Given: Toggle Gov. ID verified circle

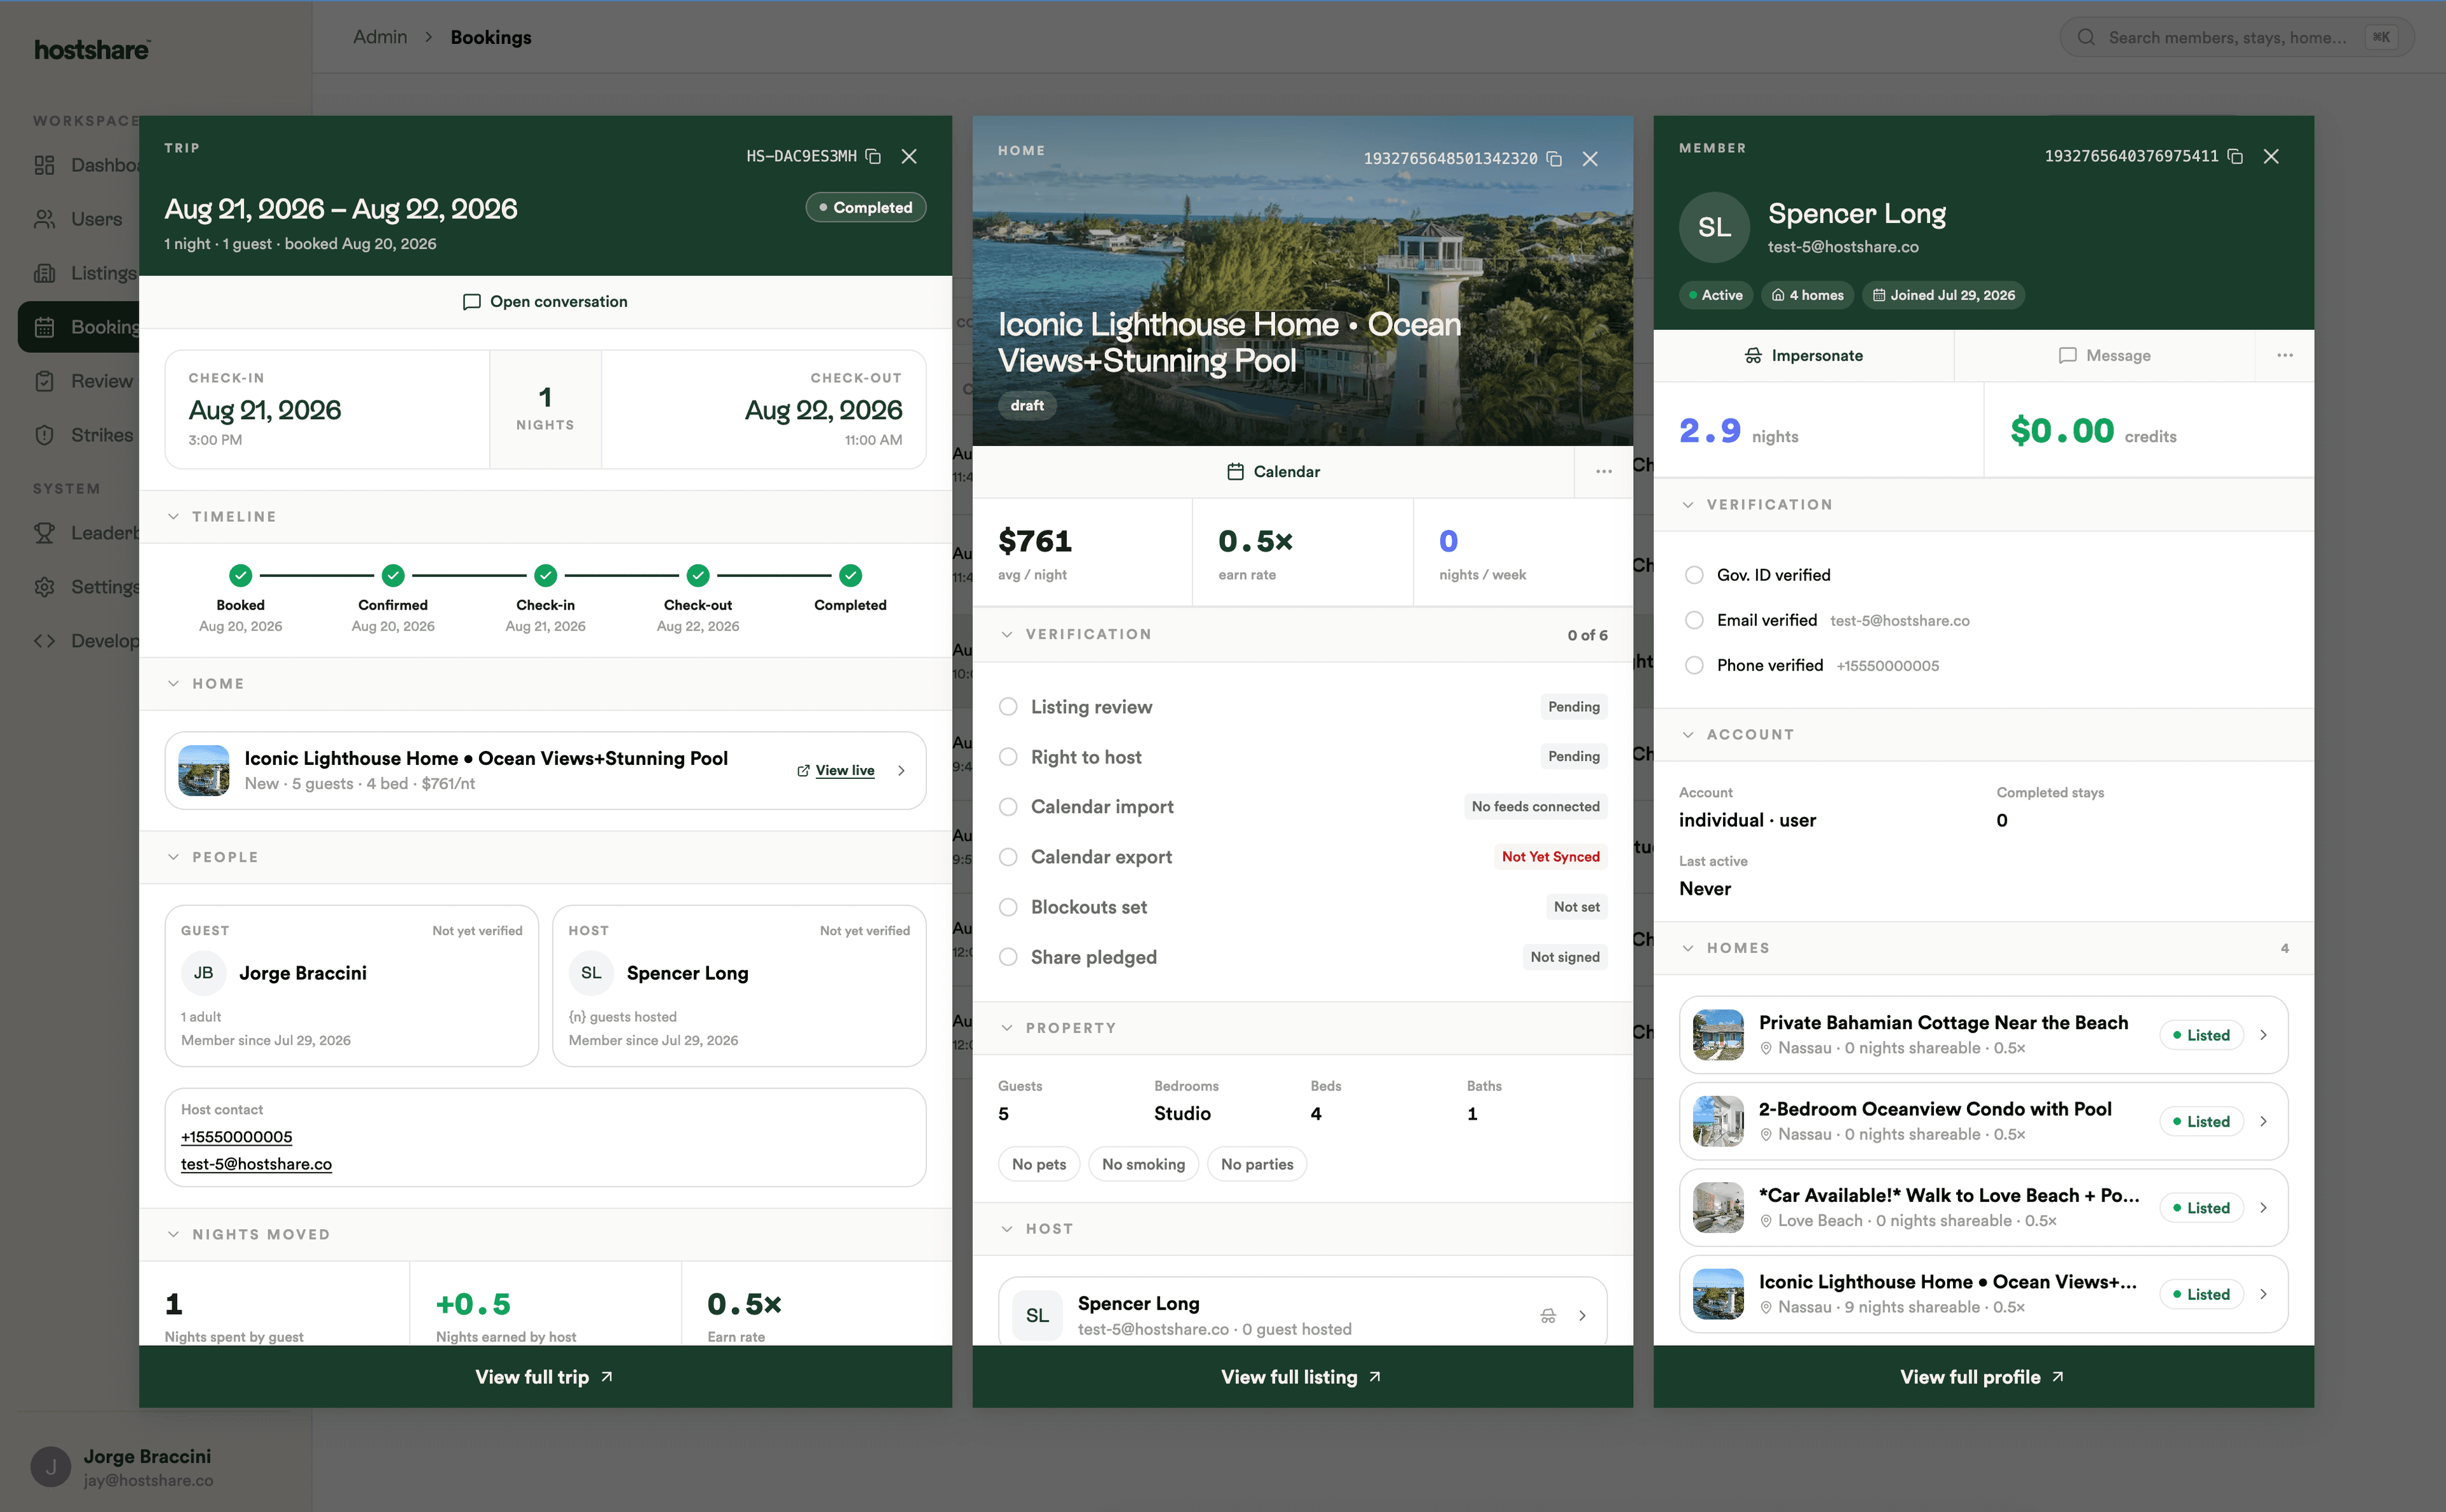Looking at the screenshot, I should pyautogui.click(x=1694, y=575).
